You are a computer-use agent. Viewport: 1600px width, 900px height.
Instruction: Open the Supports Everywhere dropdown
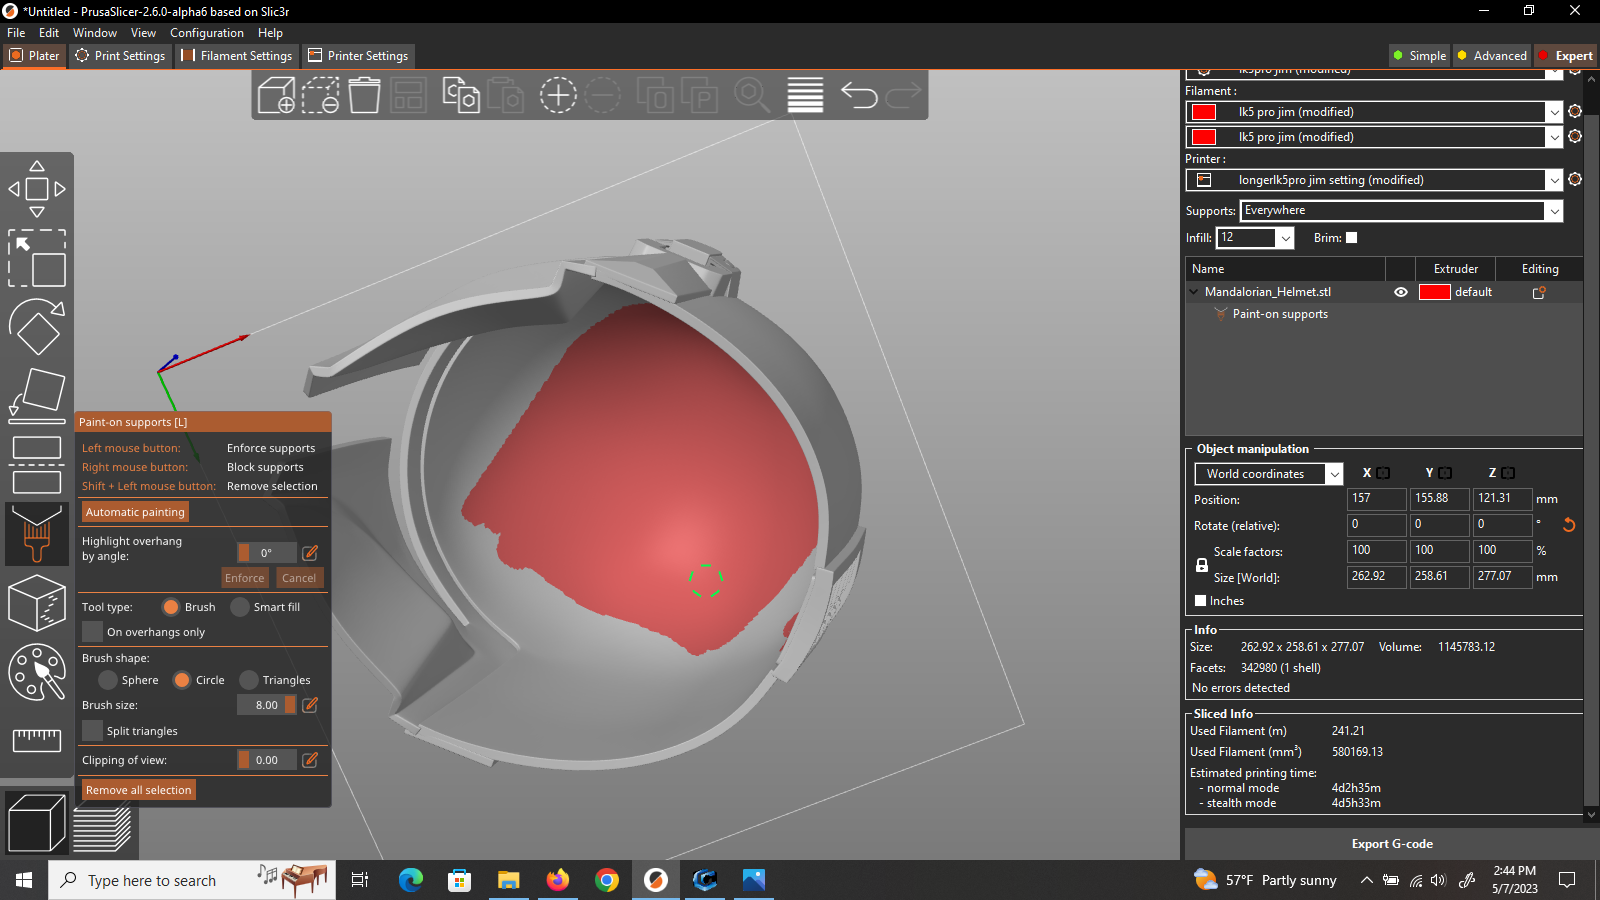(x=1401, y=211)
